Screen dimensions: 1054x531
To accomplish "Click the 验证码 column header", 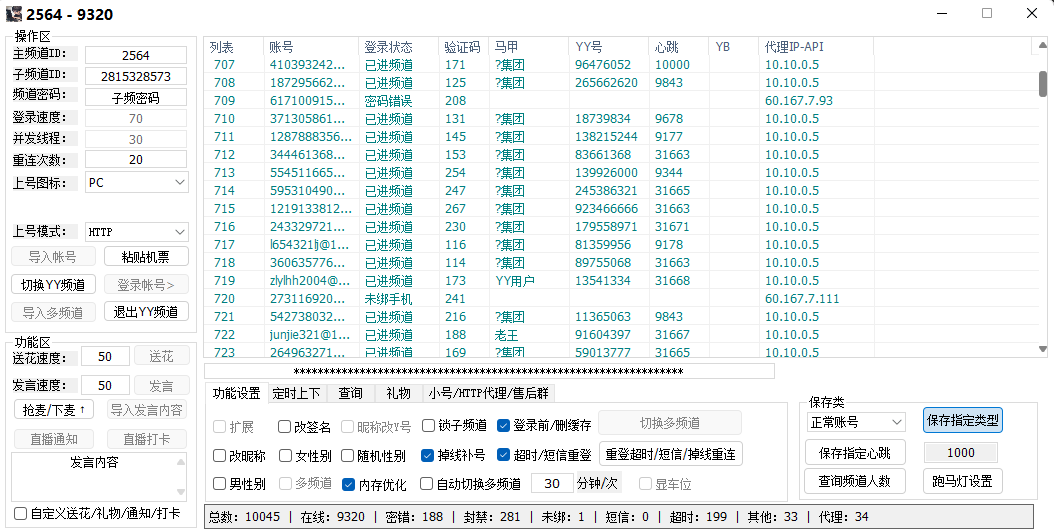I will pyautogui.click(x=464, y=47).
